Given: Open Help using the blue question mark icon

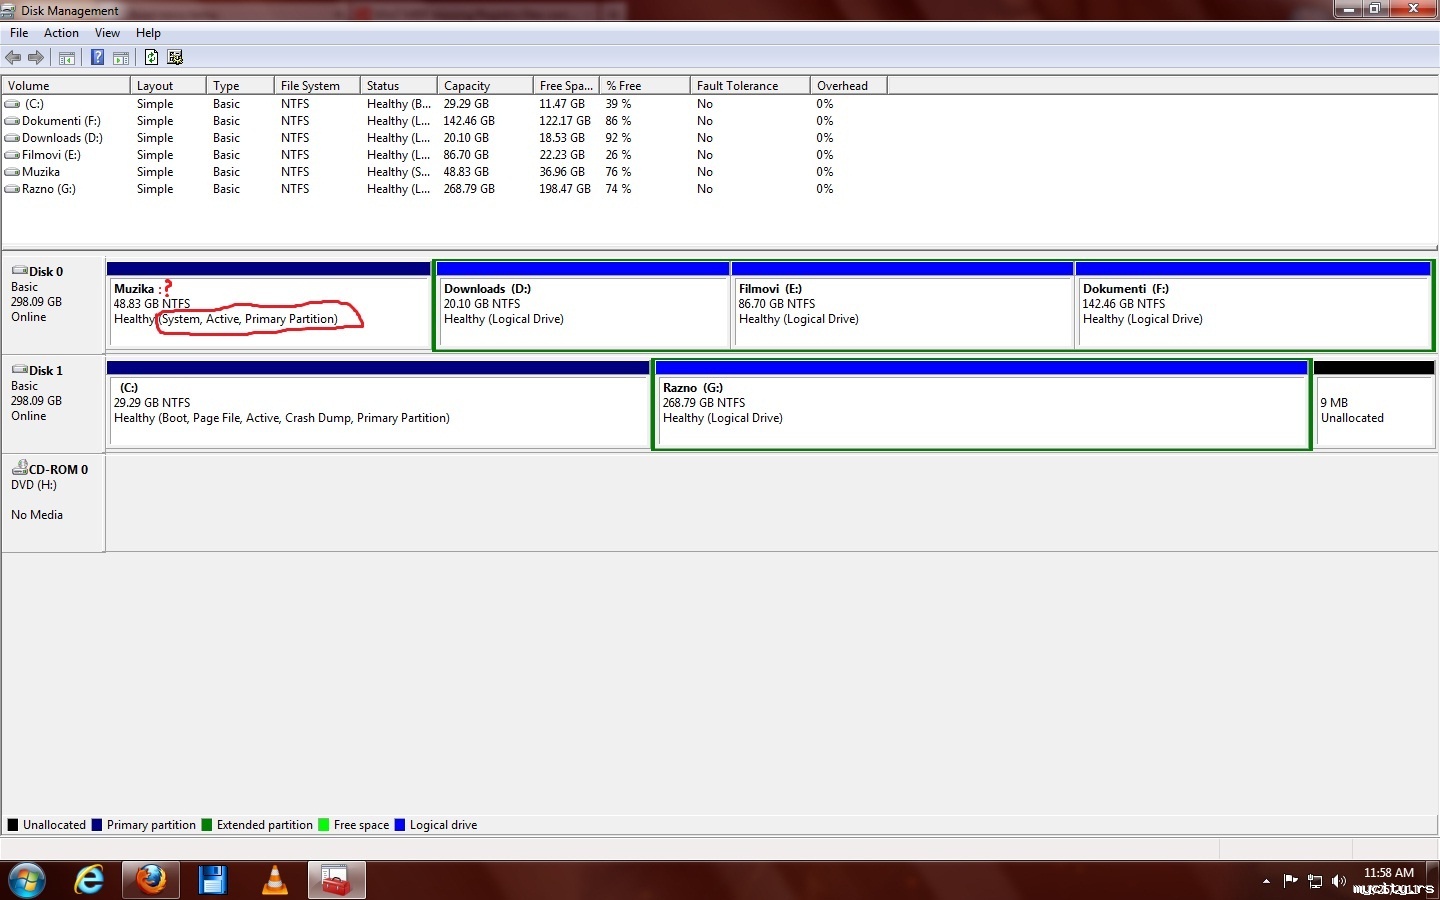Looking at the screenshot, I should [x=97, y=58].
